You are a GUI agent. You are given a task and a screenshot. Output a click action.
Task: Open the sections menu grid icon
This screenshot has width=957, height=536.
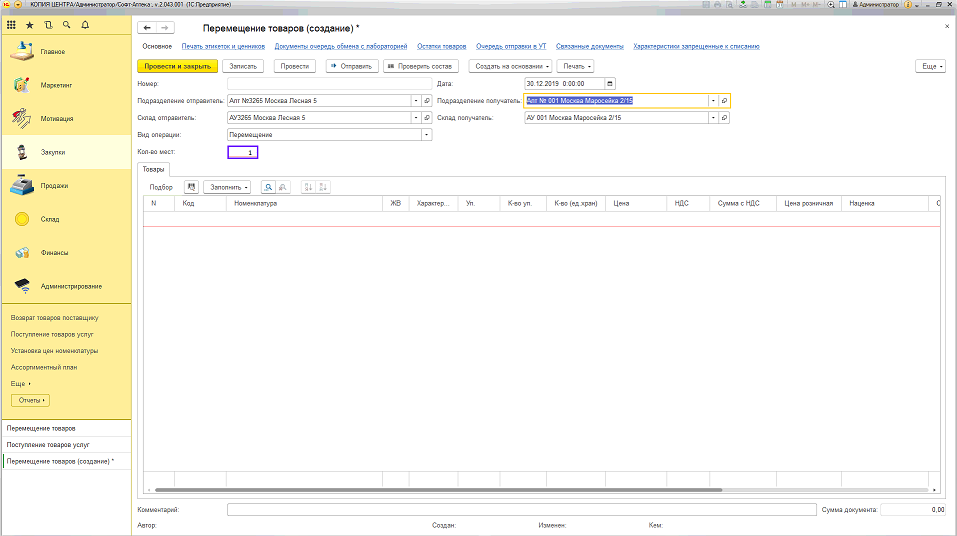tap(11, 24)
